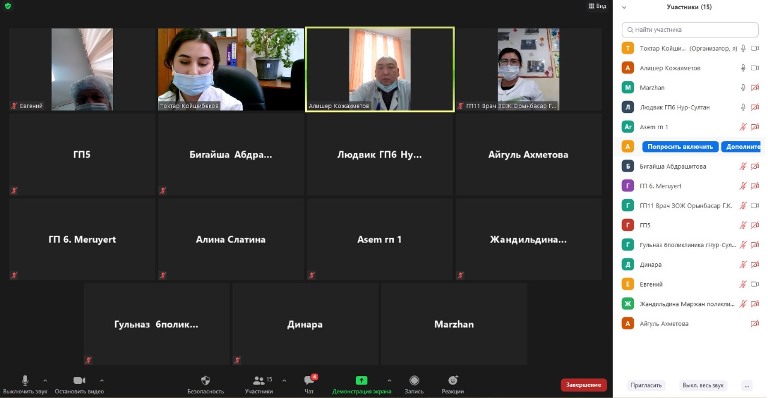768x398 pixels.
Task: Toggle microphone with Выключить звук
Action: click(25, 380)
